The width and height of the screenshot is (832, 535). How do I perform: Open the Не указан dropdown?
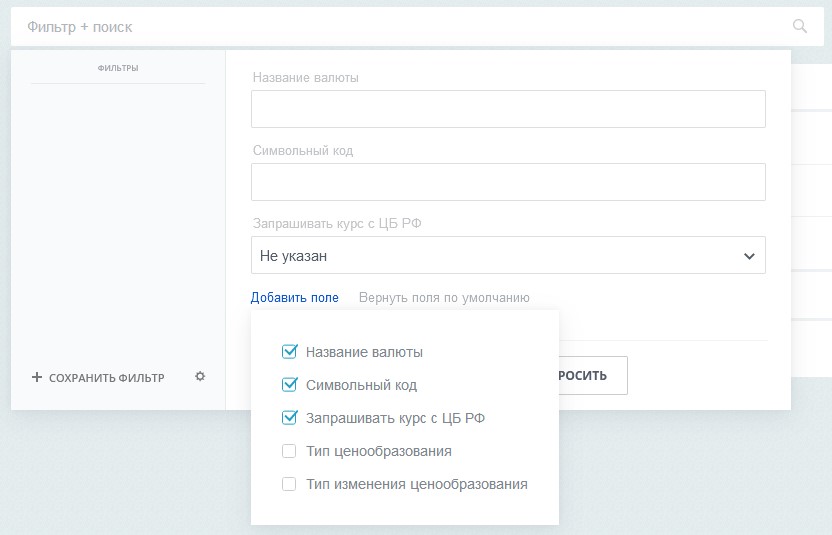[x=508, y=255]
